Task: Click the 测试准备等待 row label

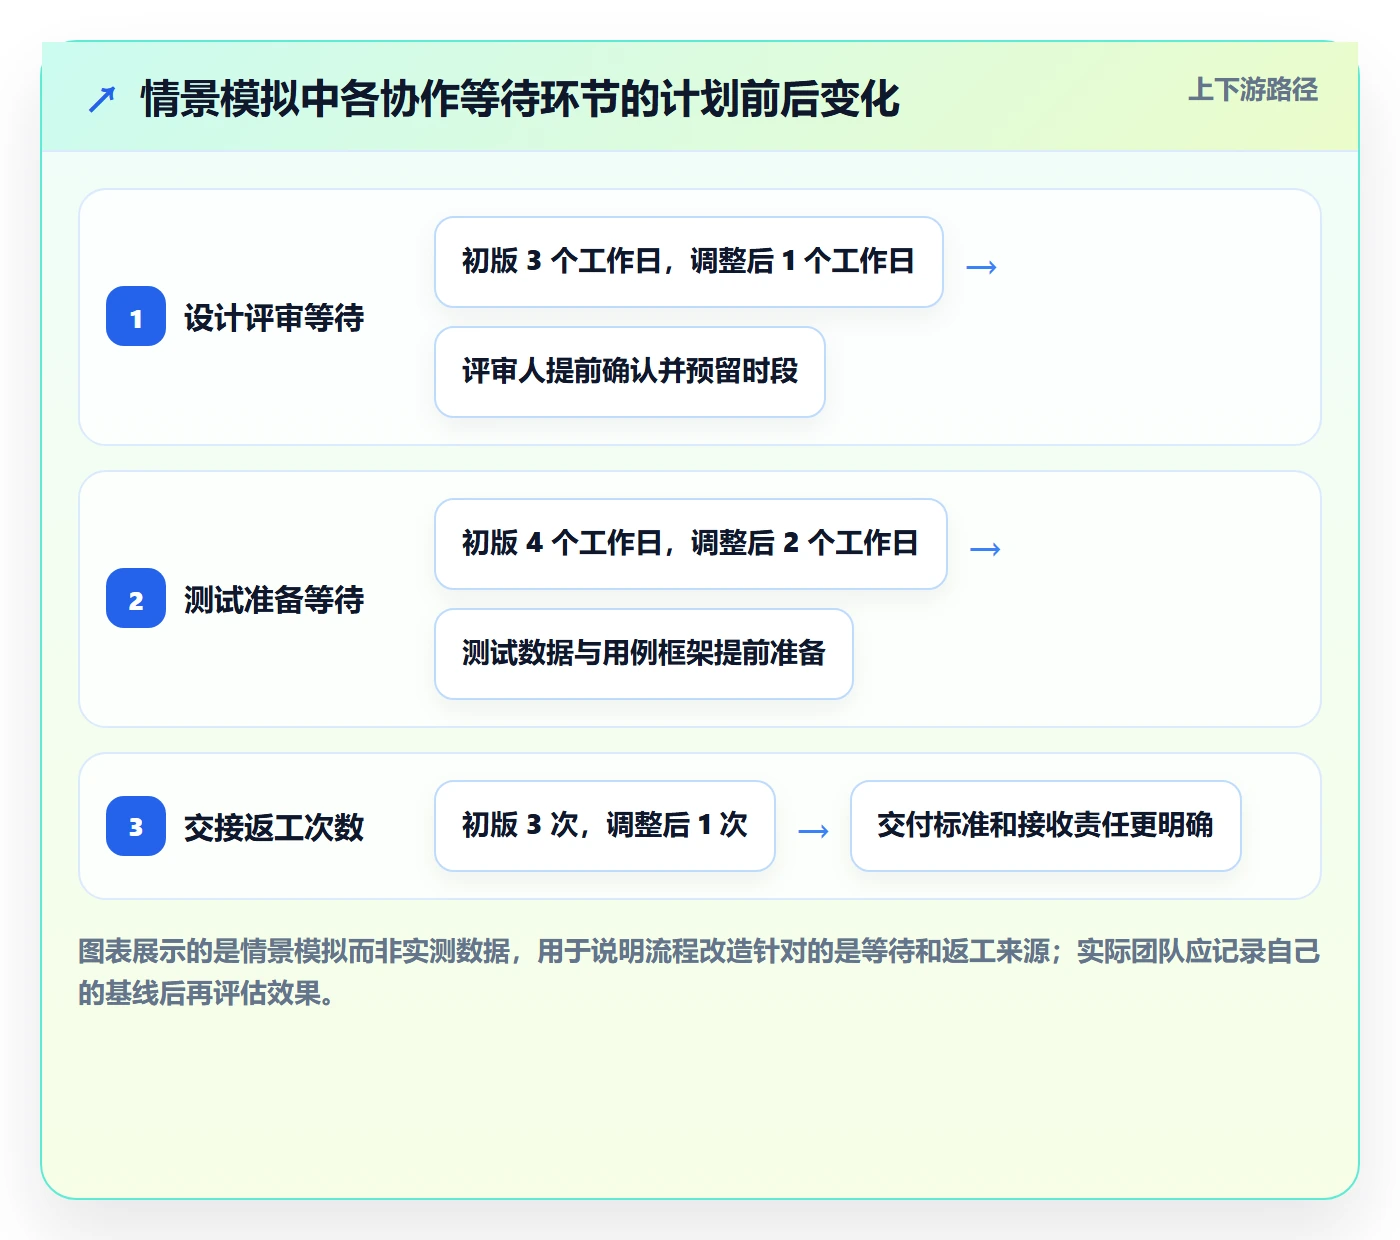Action: tap(274, 600)
